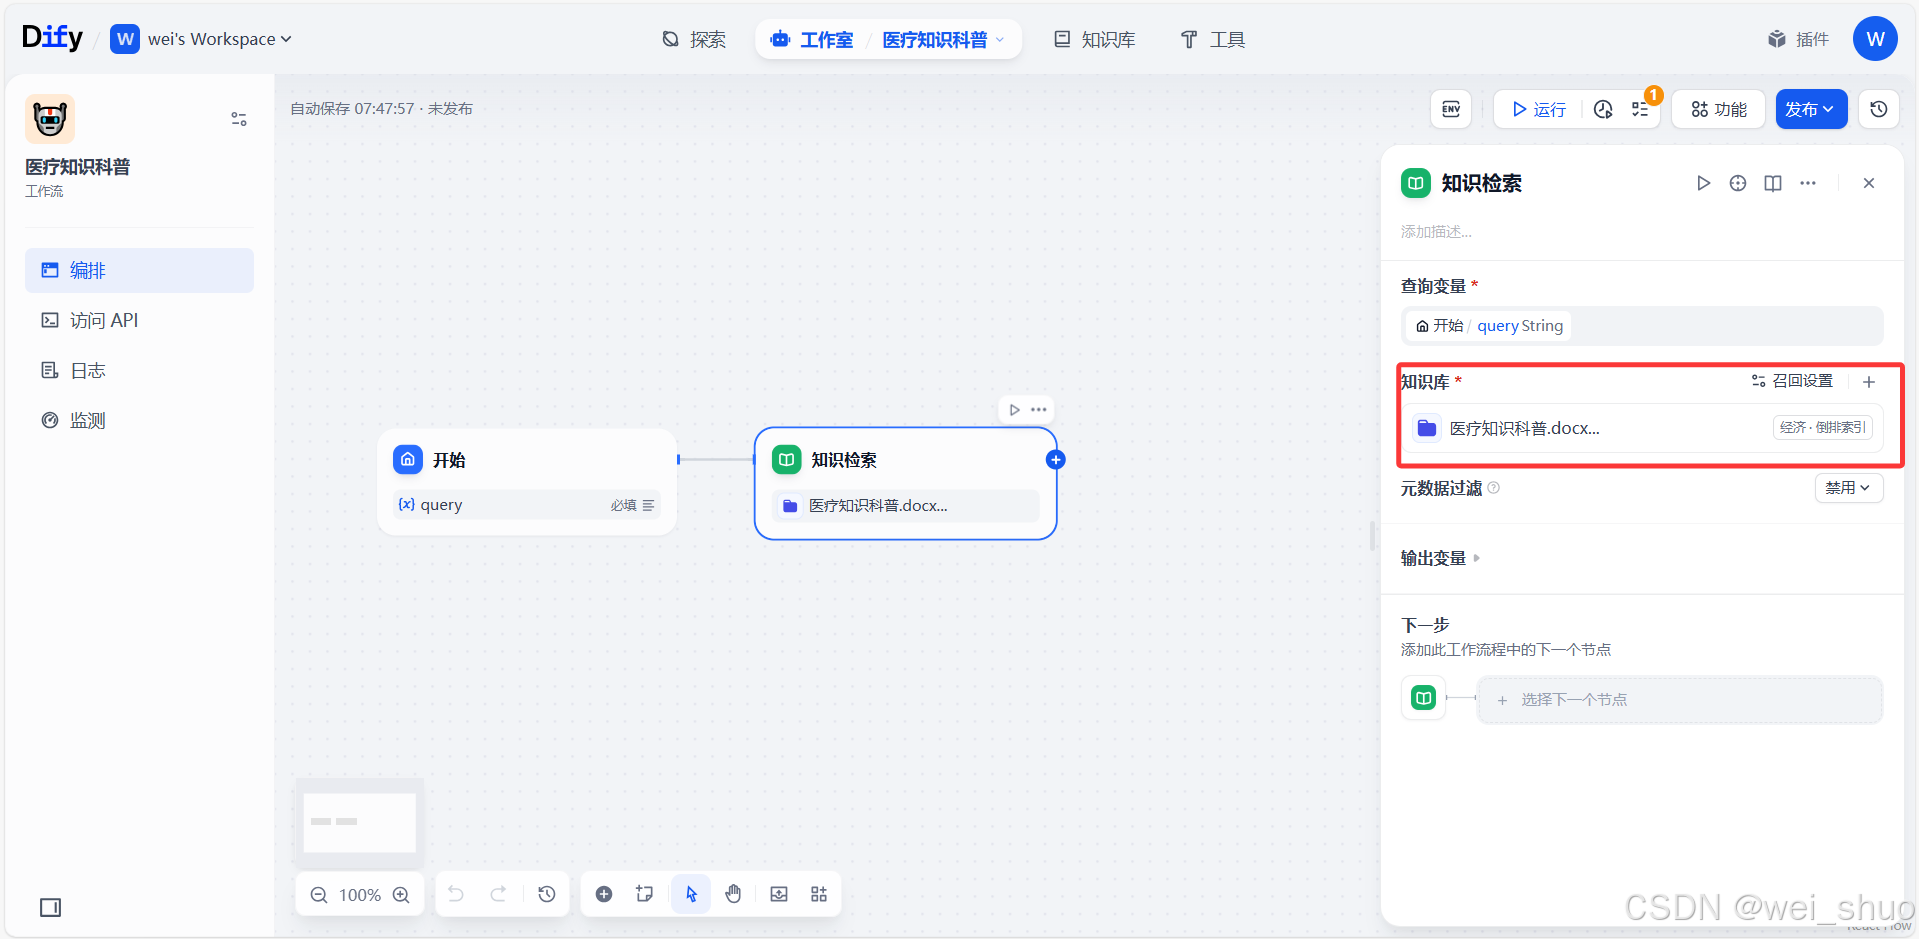Zoom out with the minus magnifier

tap(319, 895)
